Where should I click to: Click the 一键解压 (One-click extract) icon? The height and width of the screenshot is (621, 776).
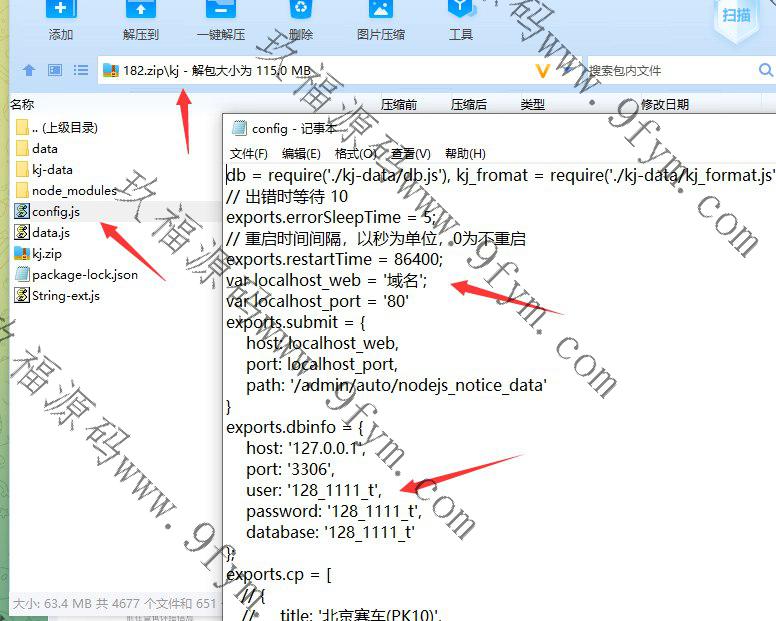(x=220, y=12)
